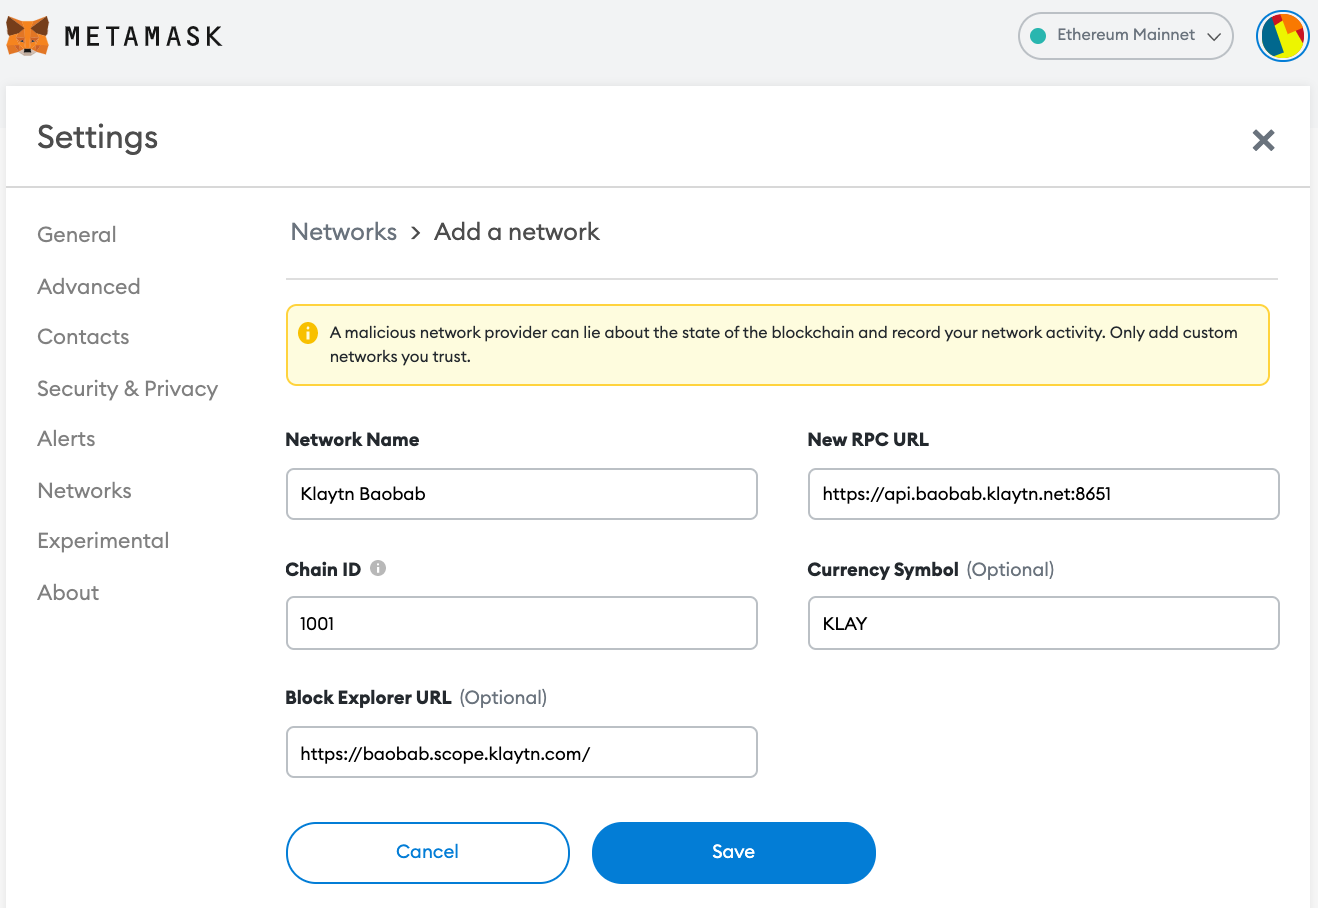Viewport: 1318px width, 908px height.
Task: Cancel adding the network
Action: 428,853
